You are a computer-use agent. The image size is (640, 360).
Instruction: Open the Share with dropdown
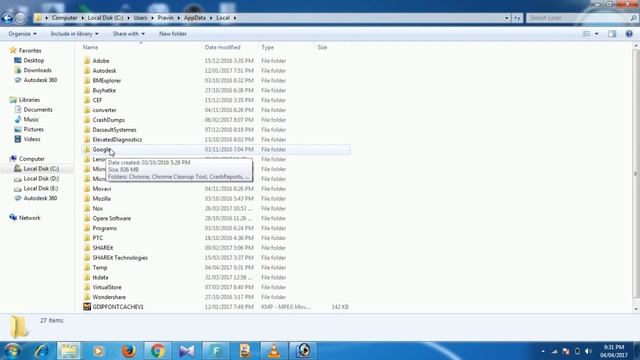[x=129, y=34]
